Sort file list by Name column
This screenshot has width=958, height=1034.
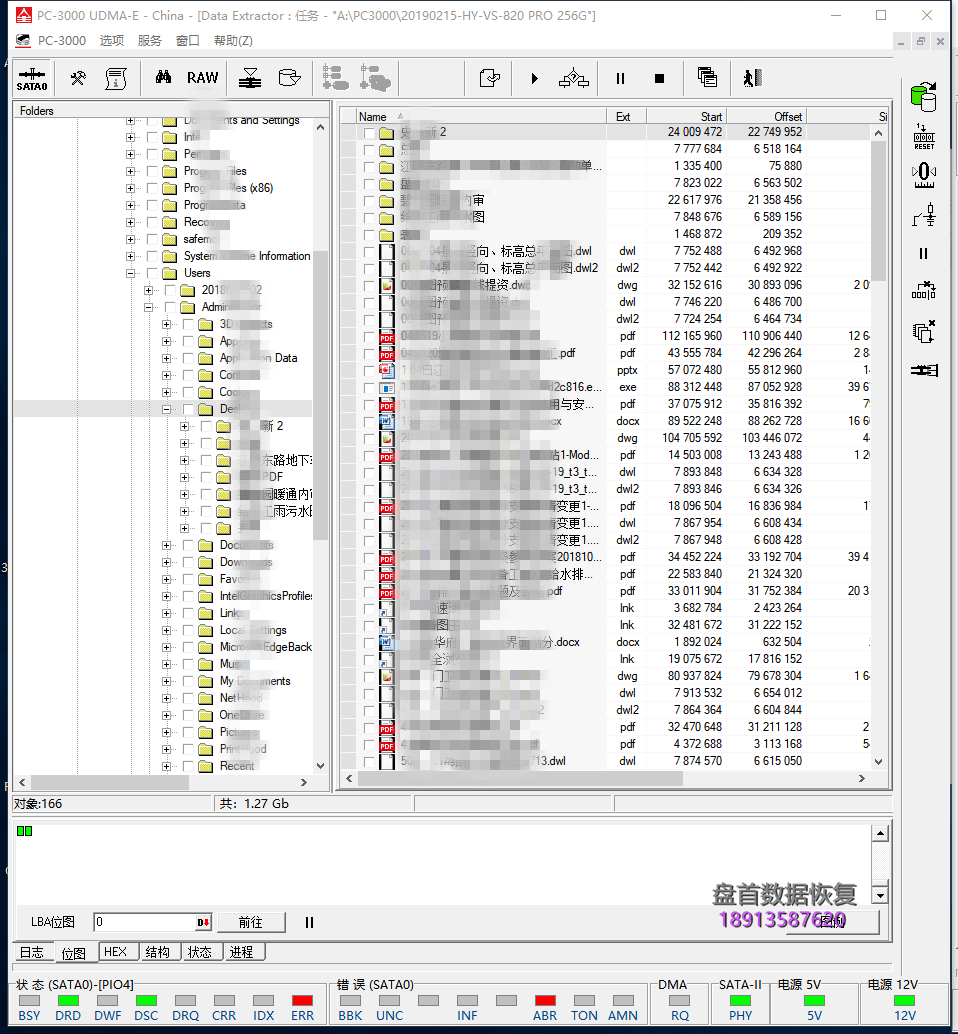click(480, 117)
